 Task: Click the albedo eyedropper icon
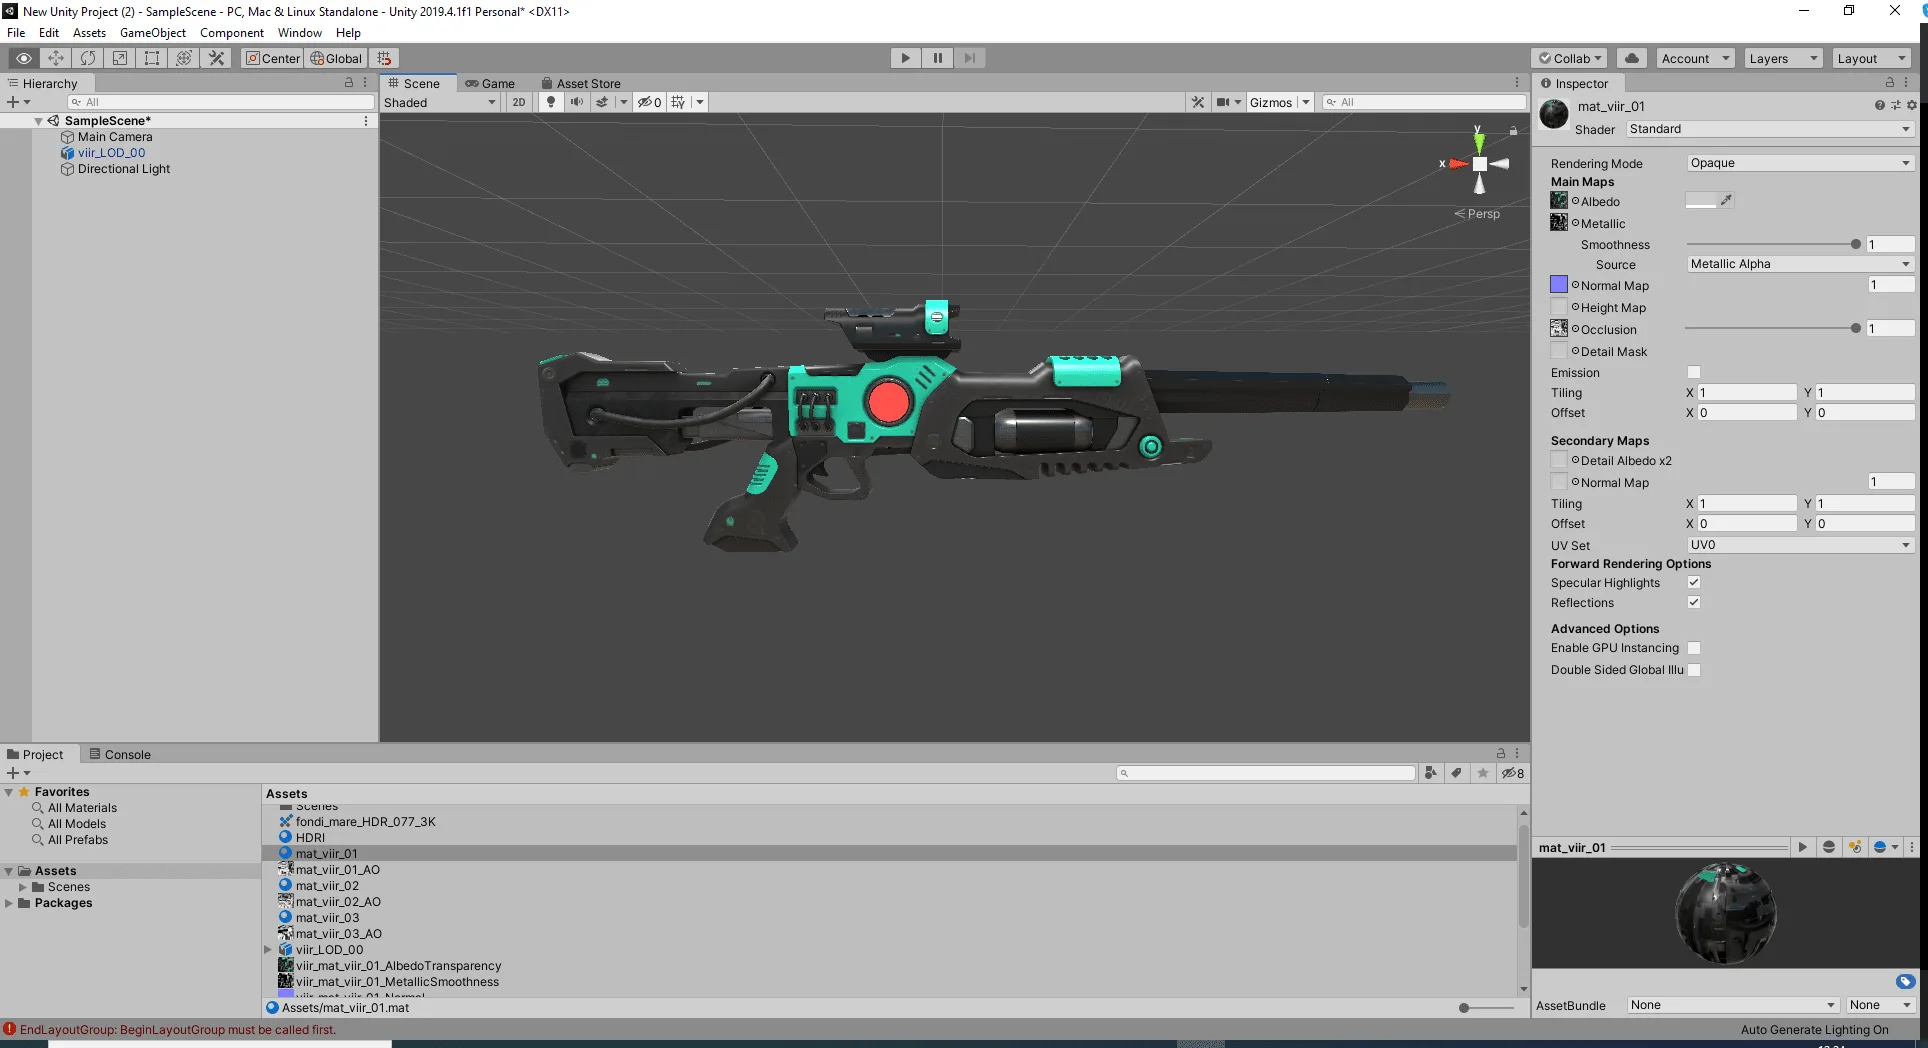(1726, 200)
